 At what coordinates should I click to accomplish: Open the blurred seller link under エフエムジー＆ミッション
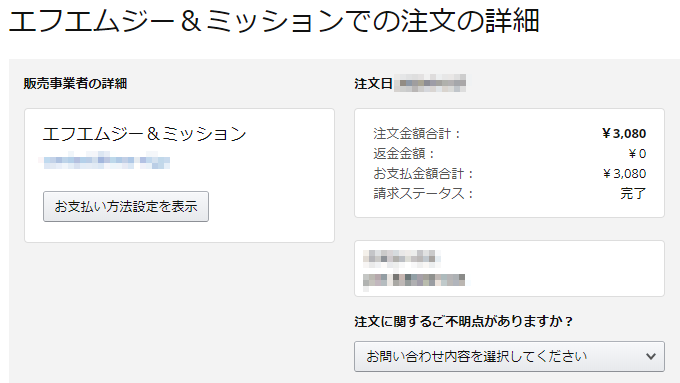point(106,160)
